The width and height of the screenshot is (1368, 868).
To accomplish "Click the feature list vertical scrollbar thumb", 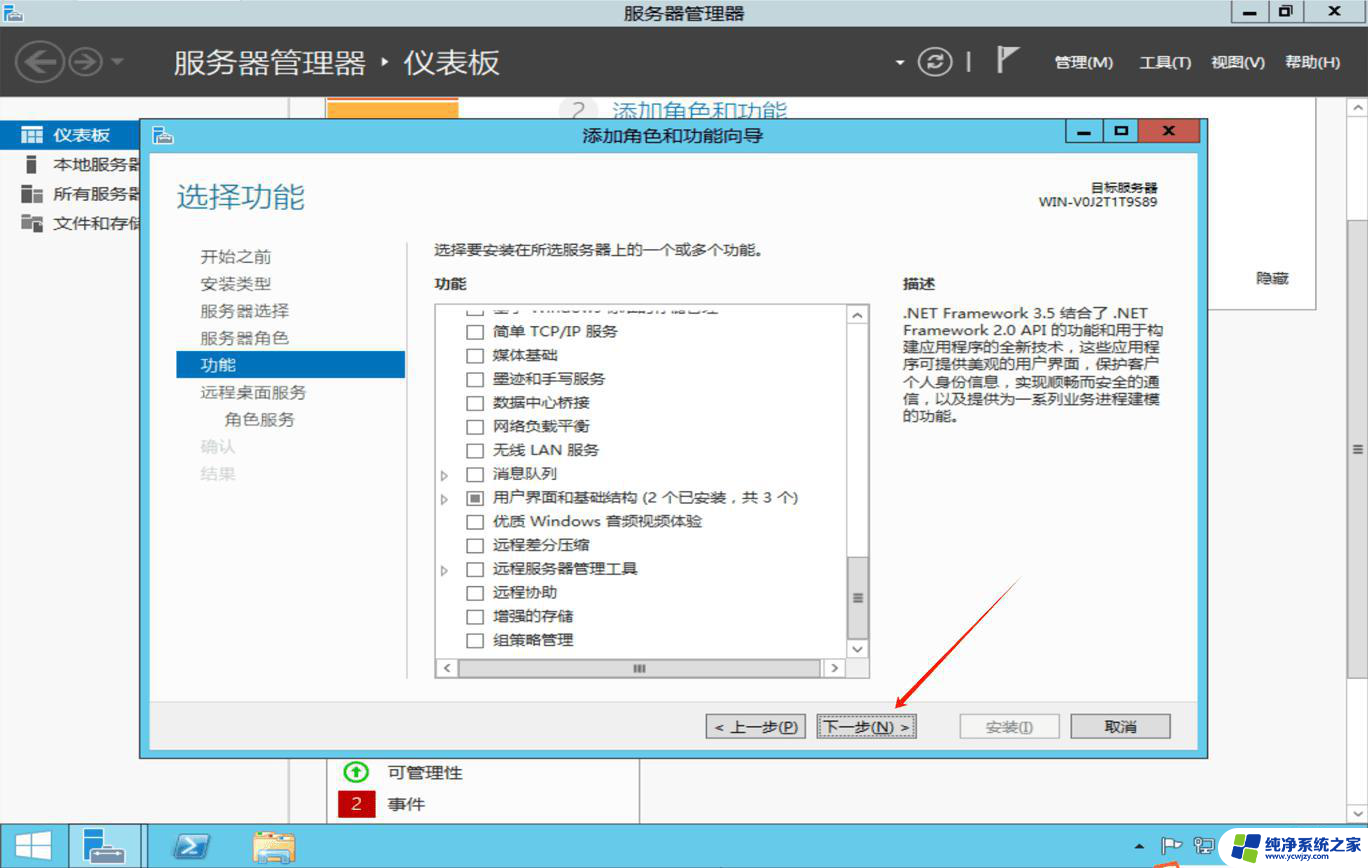I will coord(857,597).
